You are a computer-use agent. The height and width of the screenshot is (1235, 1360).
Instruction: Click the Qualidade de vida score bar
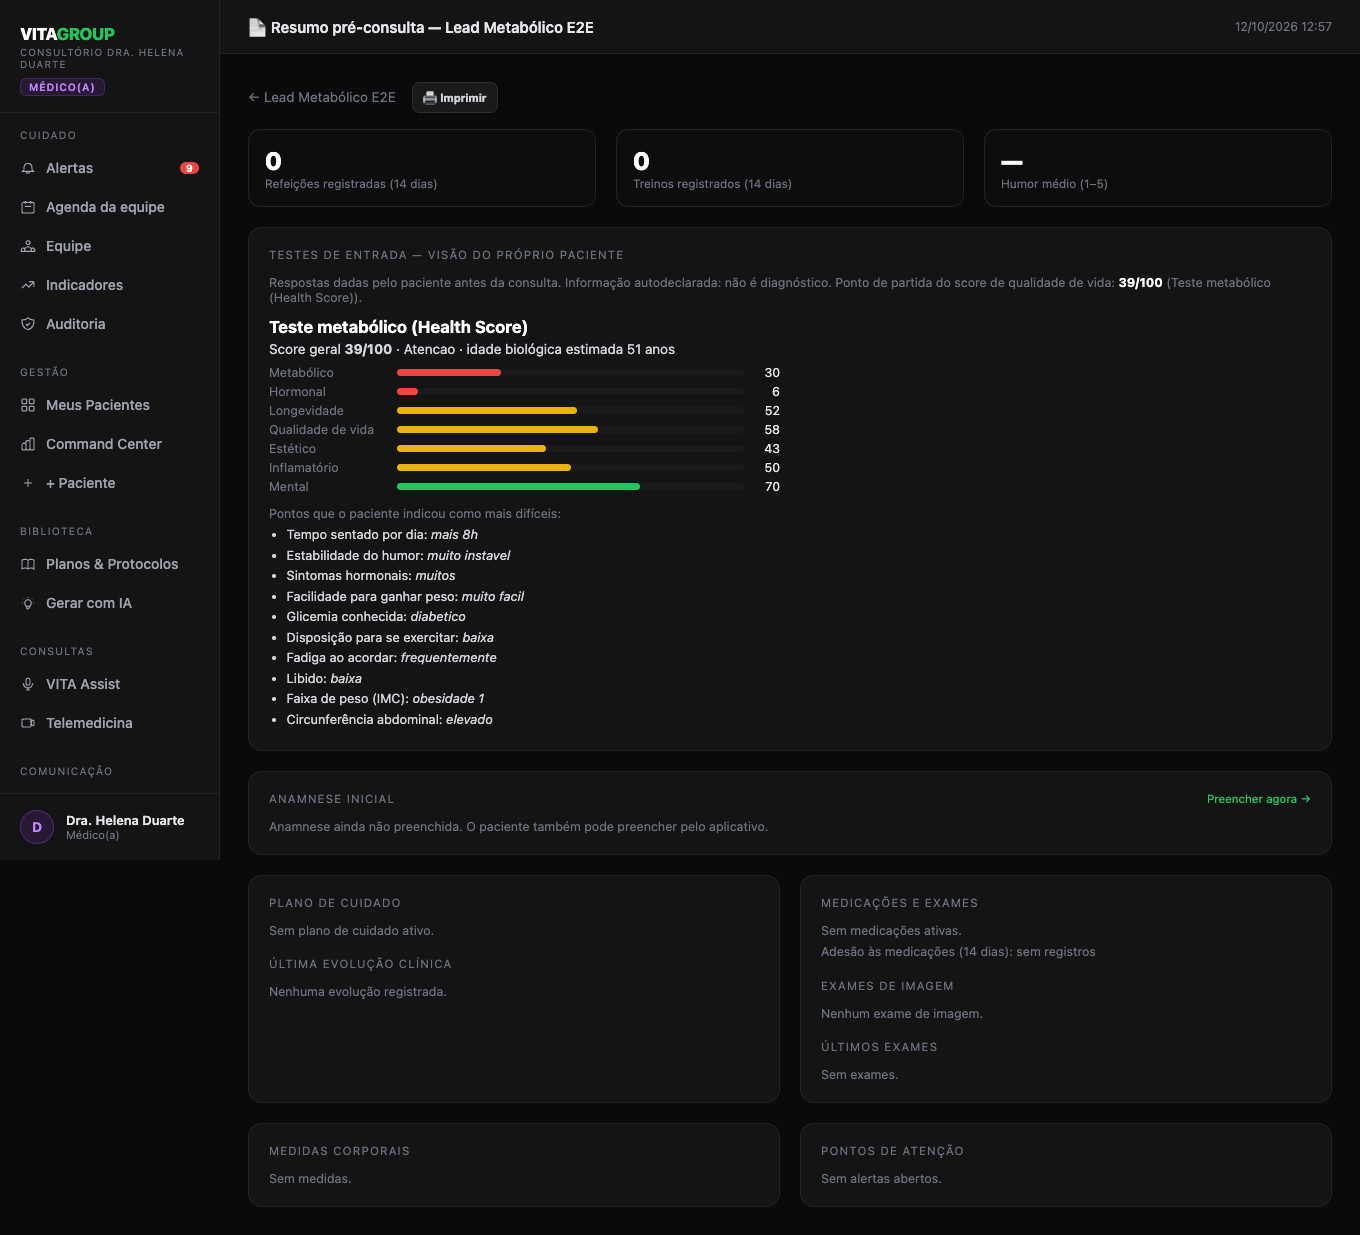point(570,430)
